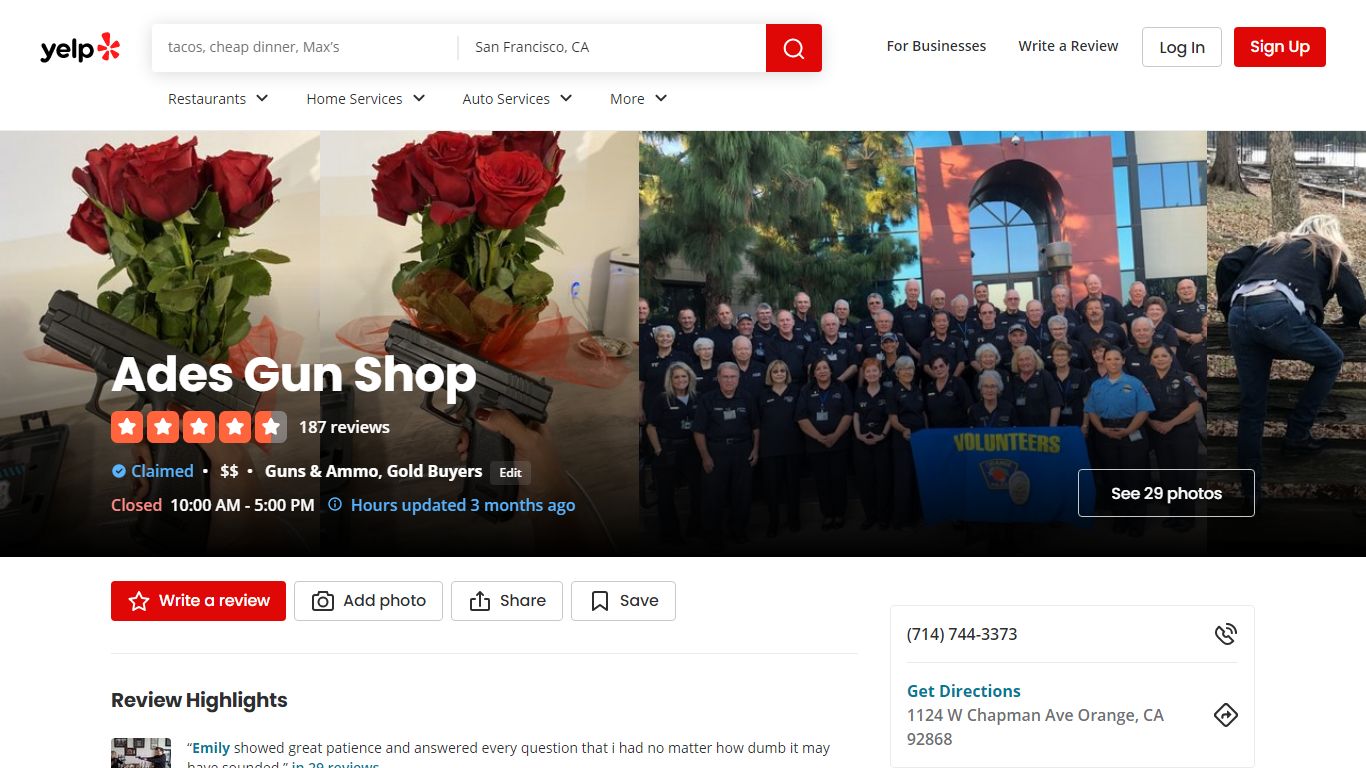
Task: Click the address 1124 W Chapman Ave
Action: point(1035,727)
